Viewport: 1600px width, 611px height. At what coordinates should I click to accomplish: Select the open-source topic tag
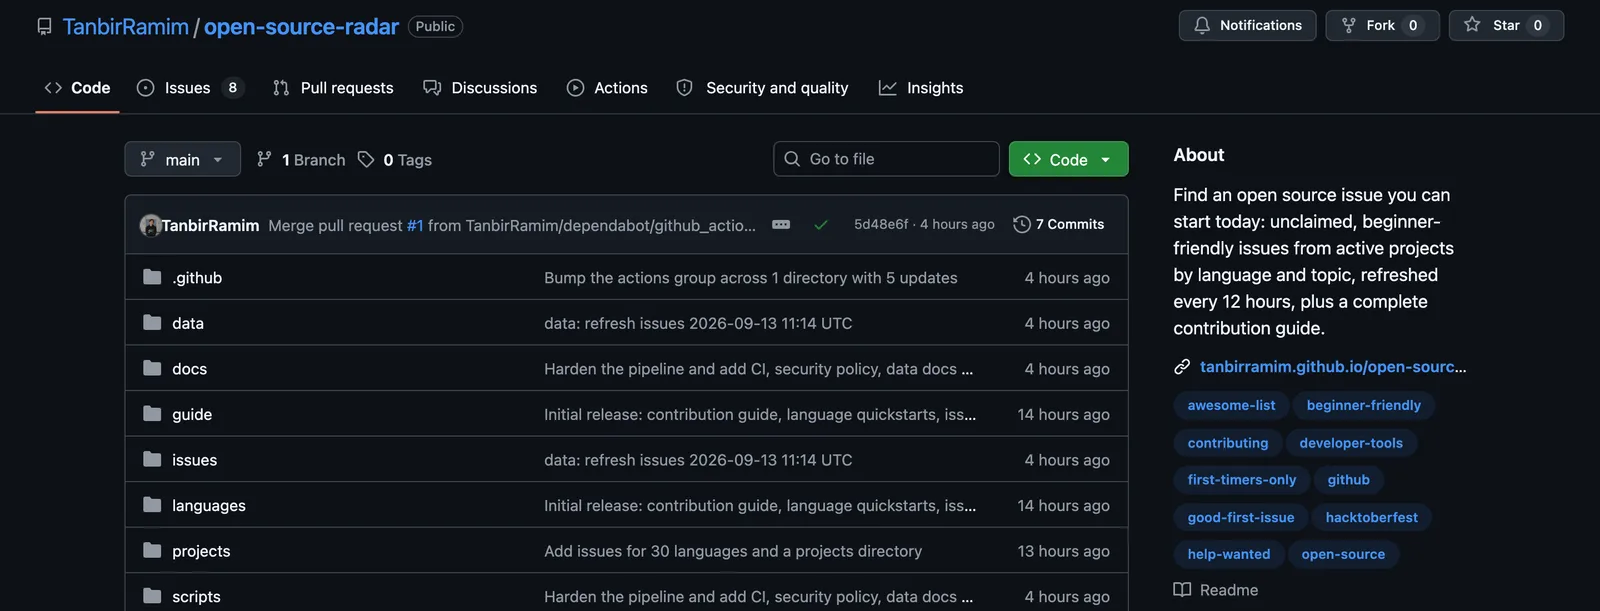(x=1343, y=554)
